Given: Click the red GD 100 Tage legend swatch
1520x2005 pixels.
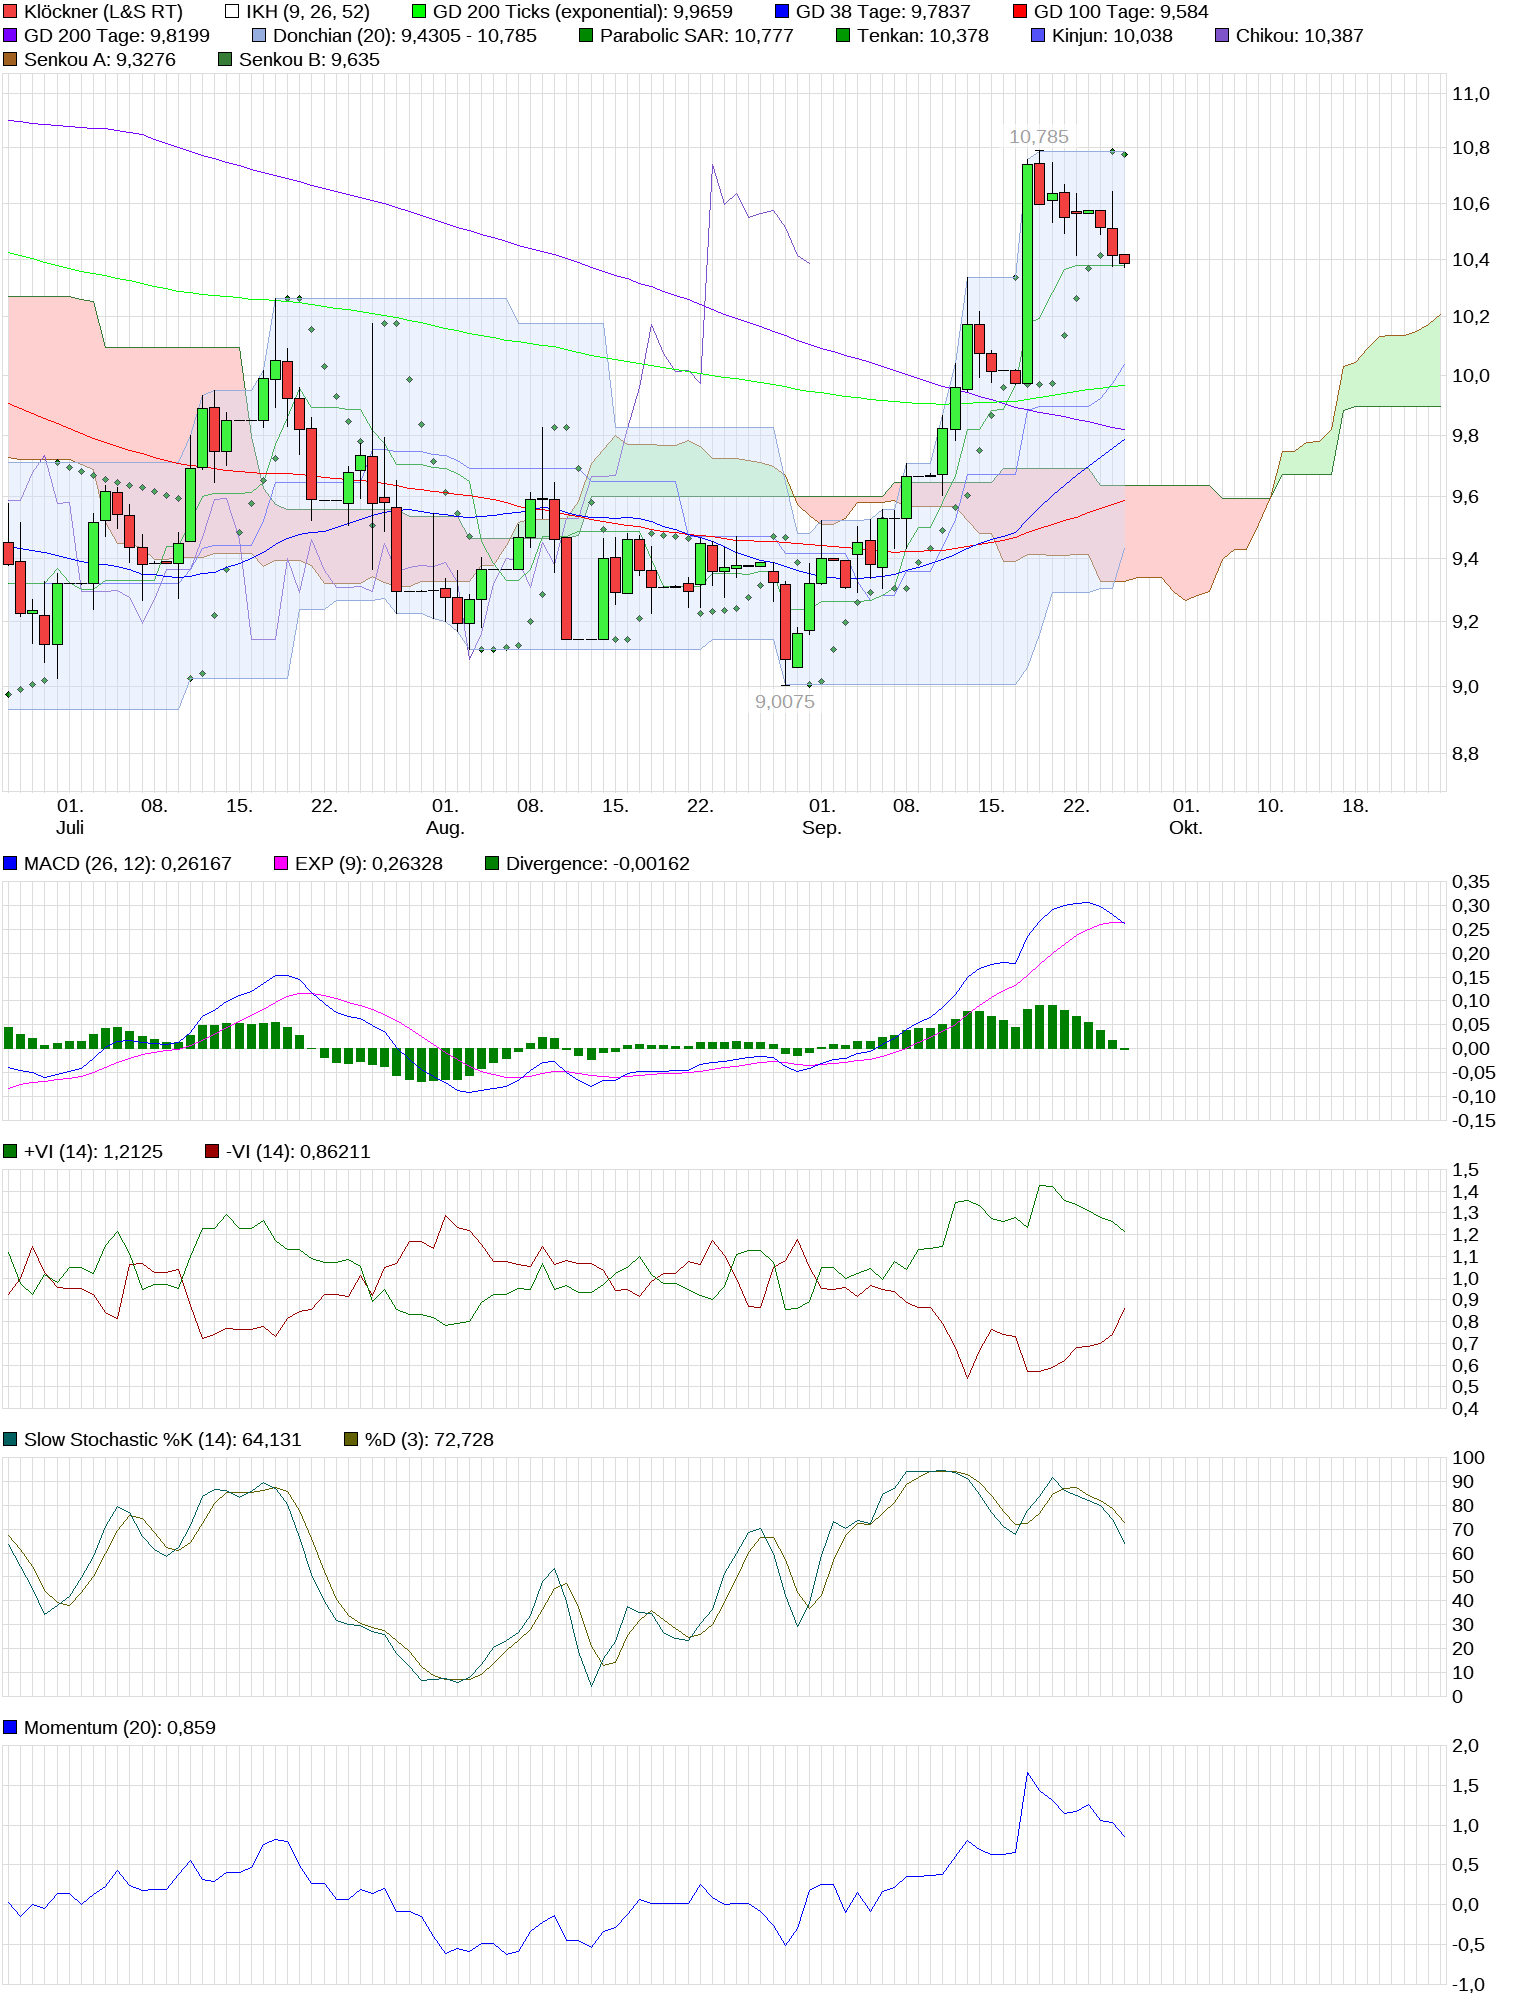Looking at the screenshot, I should 1020,12.
